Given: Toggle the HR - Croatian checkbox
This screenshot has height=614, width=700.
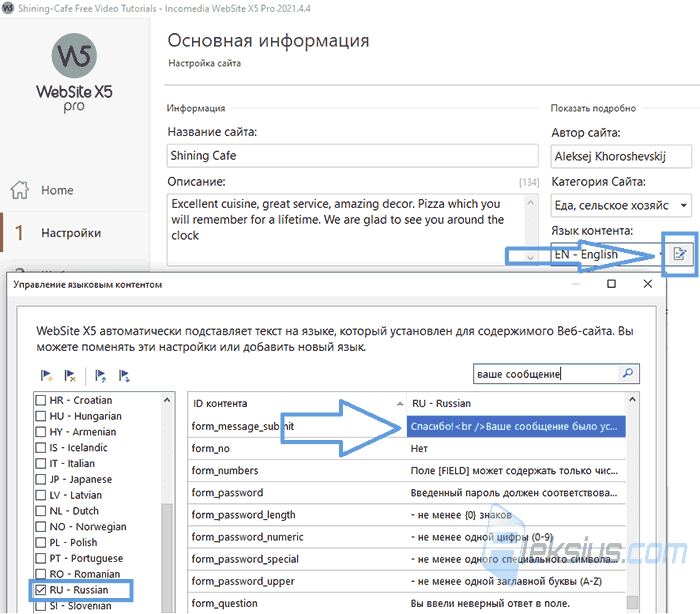Looking at the screenshot, I should 41,400.
